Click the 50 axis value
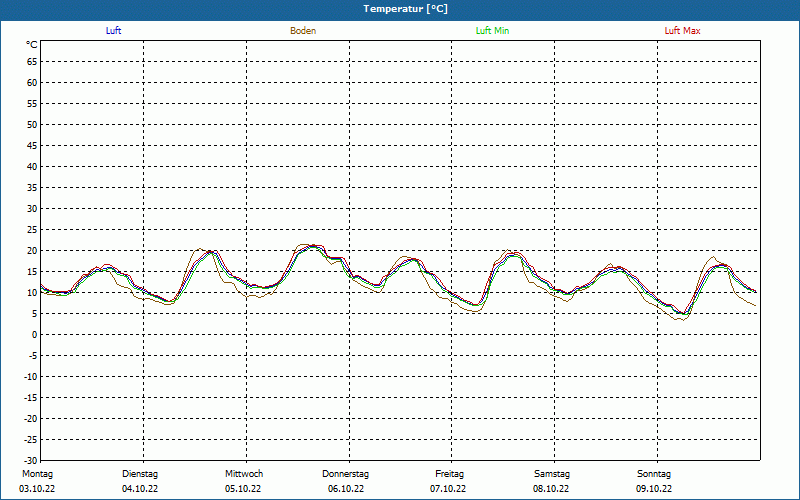The width and height of the screenshot is (800, 500). click(32, 124)
